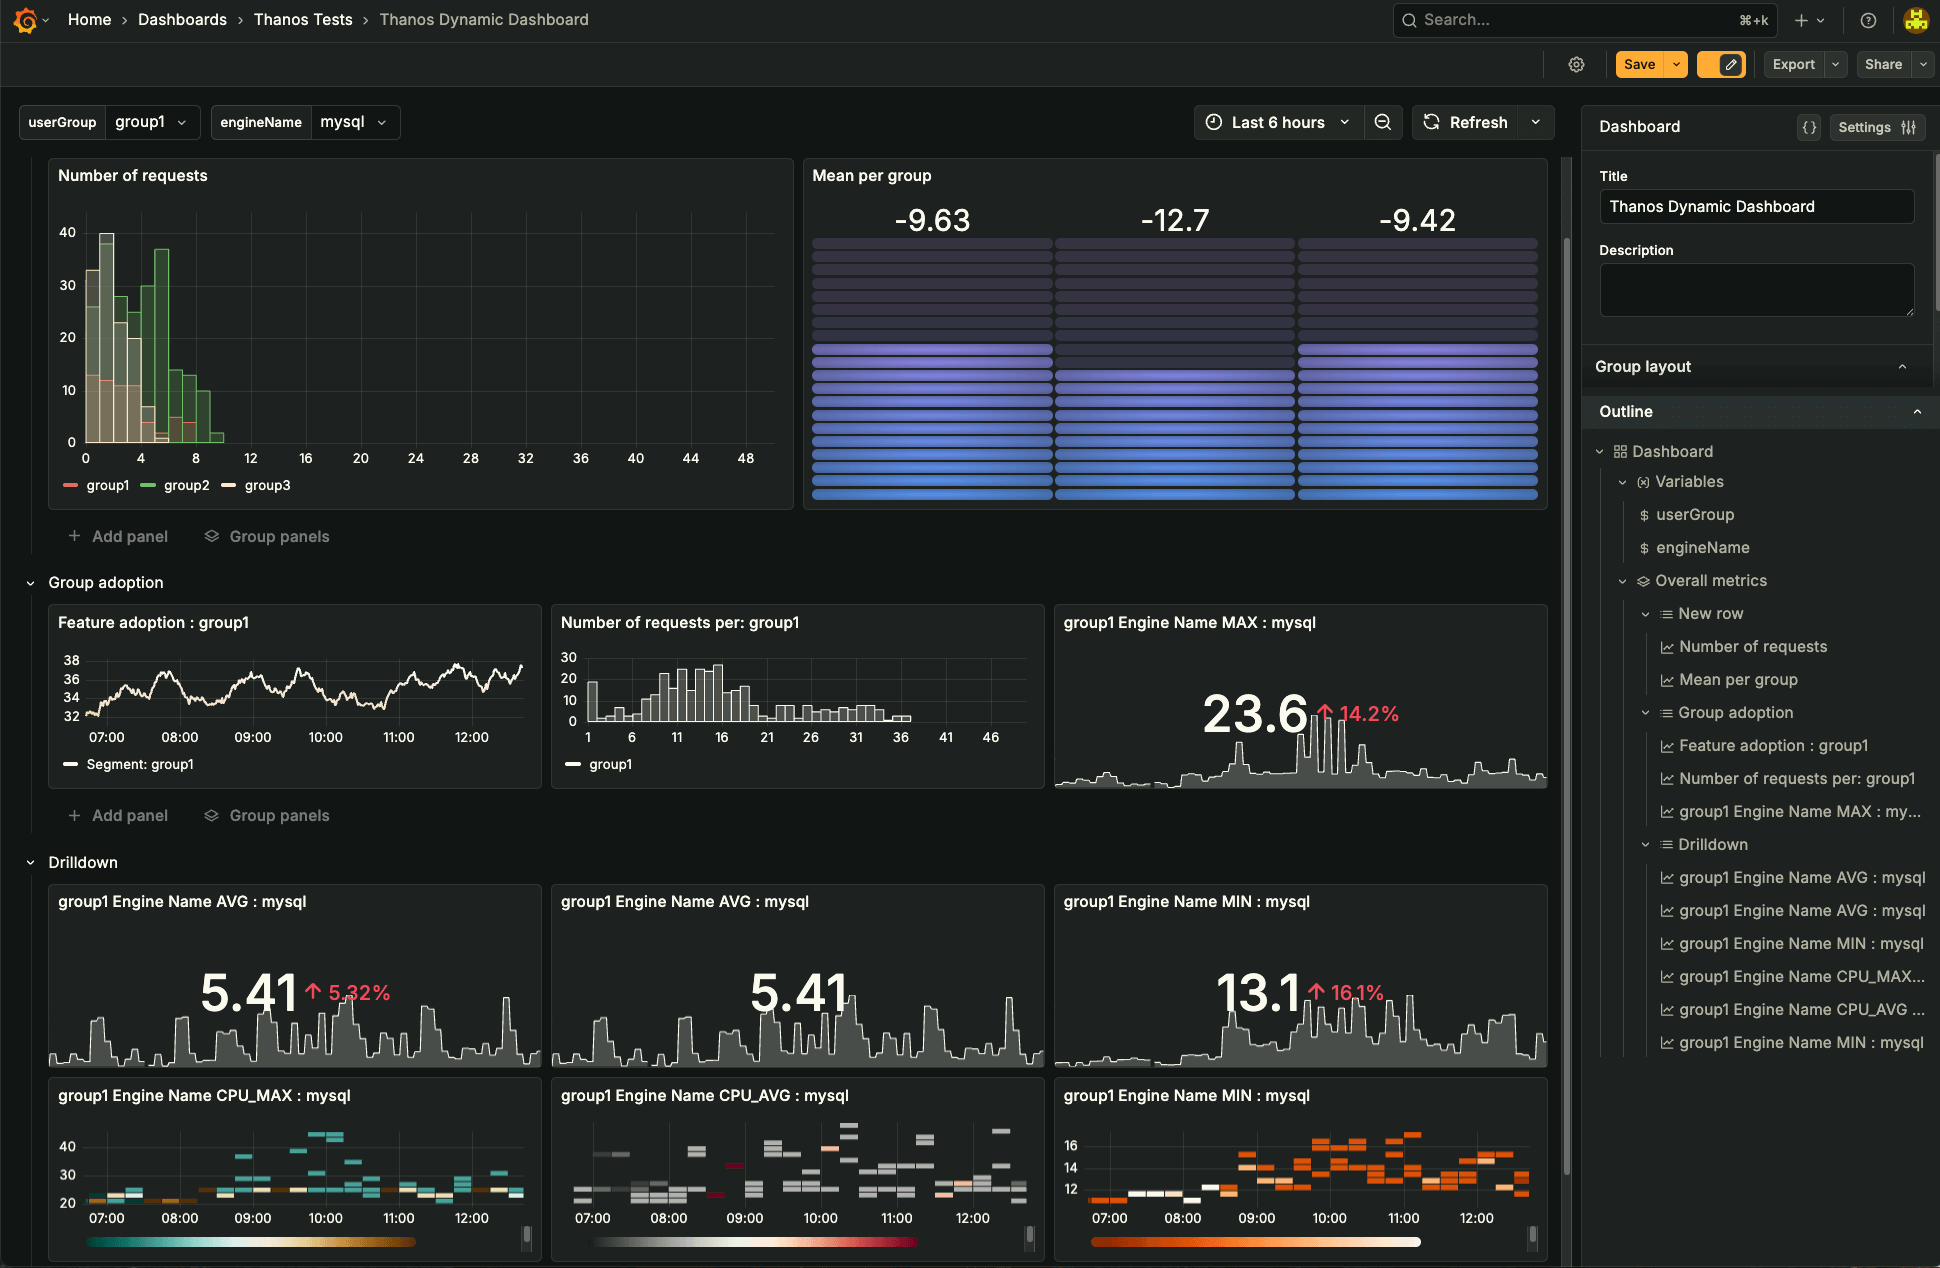This screenshot has width=1940, height=1268.
Task: Navigate to the Dashboards breadcrumb
Action: (182, 19)
